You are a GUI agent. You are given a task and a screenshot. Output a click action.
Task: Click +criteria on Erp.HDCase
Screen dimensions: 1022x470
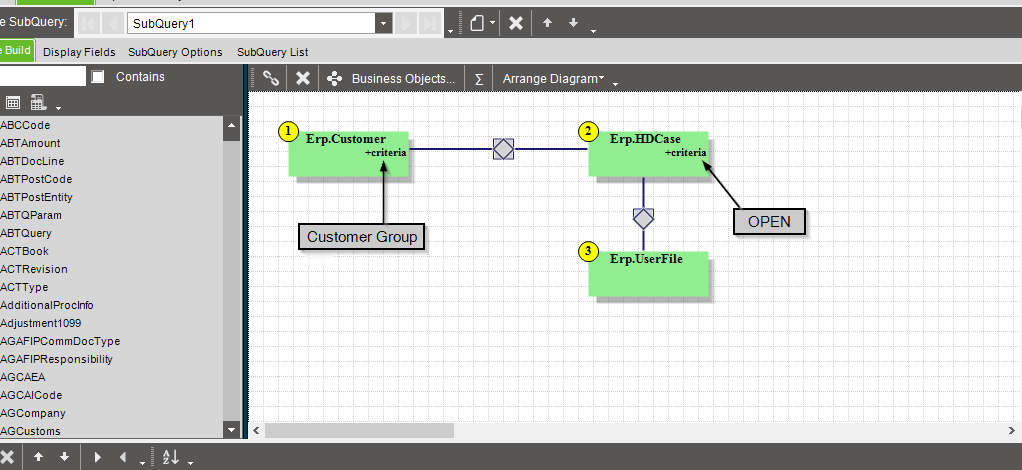tap(685, 153)
